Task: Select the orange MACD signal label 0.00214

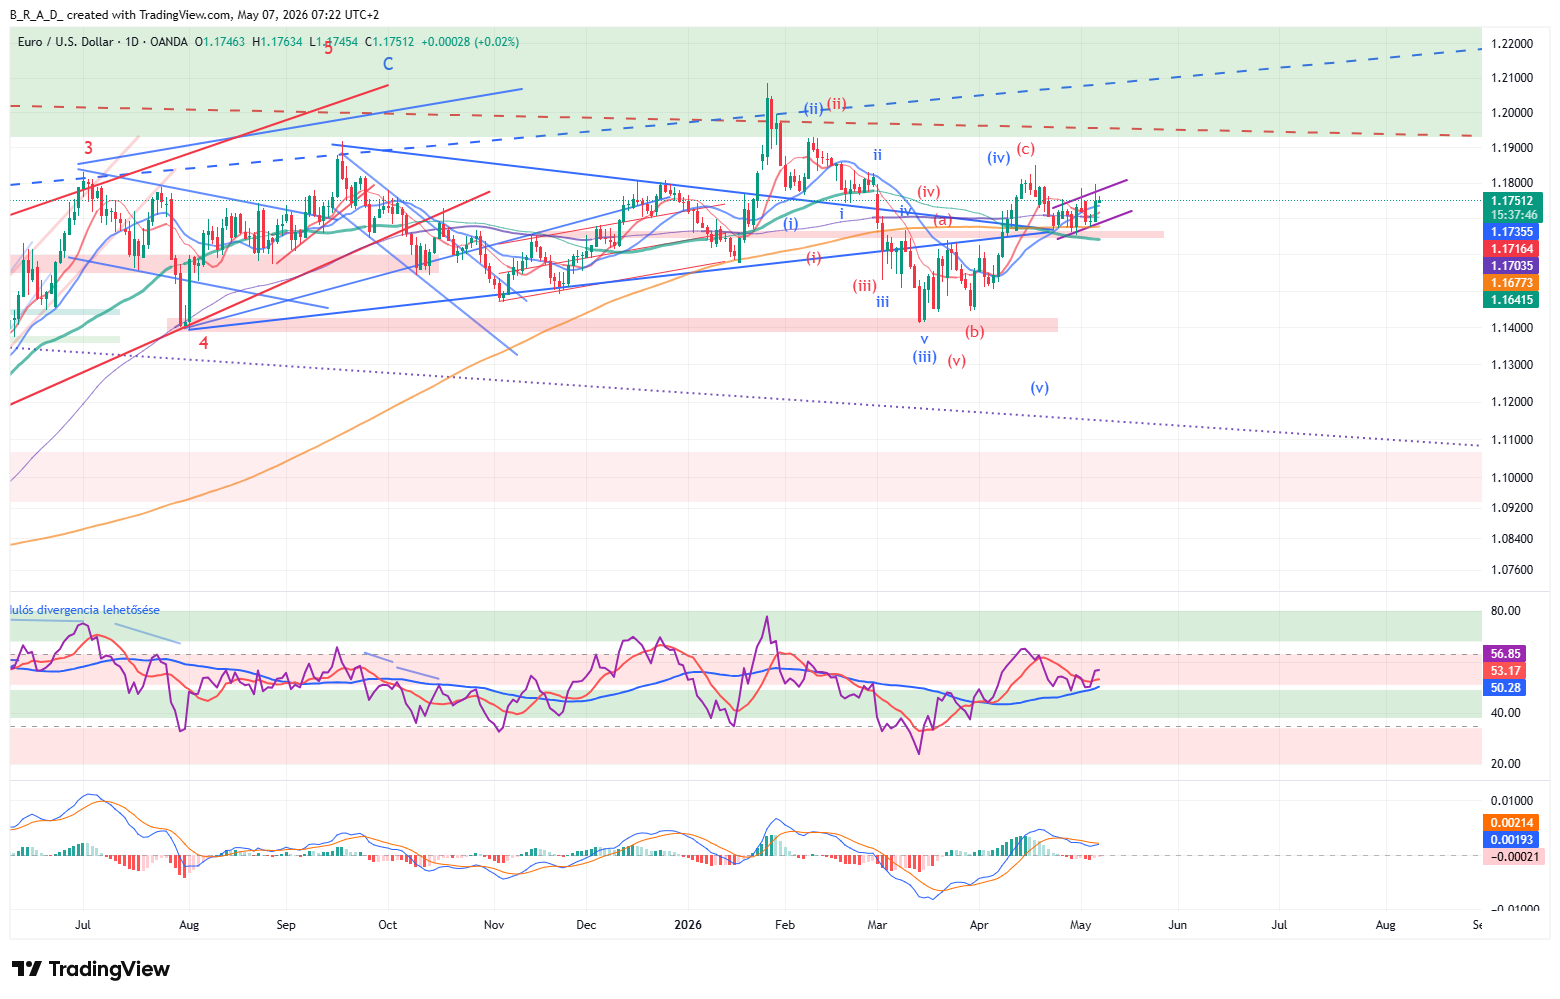Action: coord(1512,823)
